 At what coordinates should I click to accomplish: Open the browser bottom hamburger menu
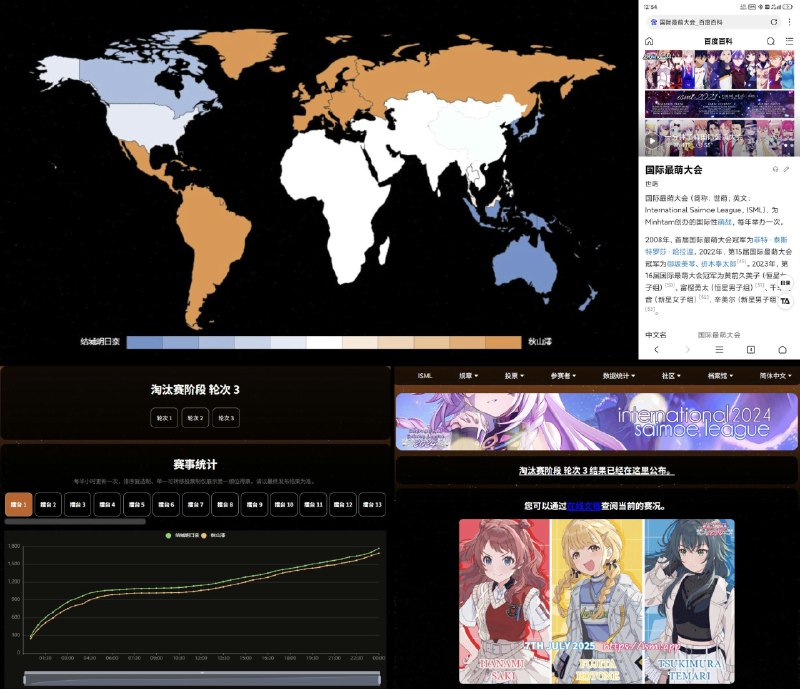pos(719,350)
